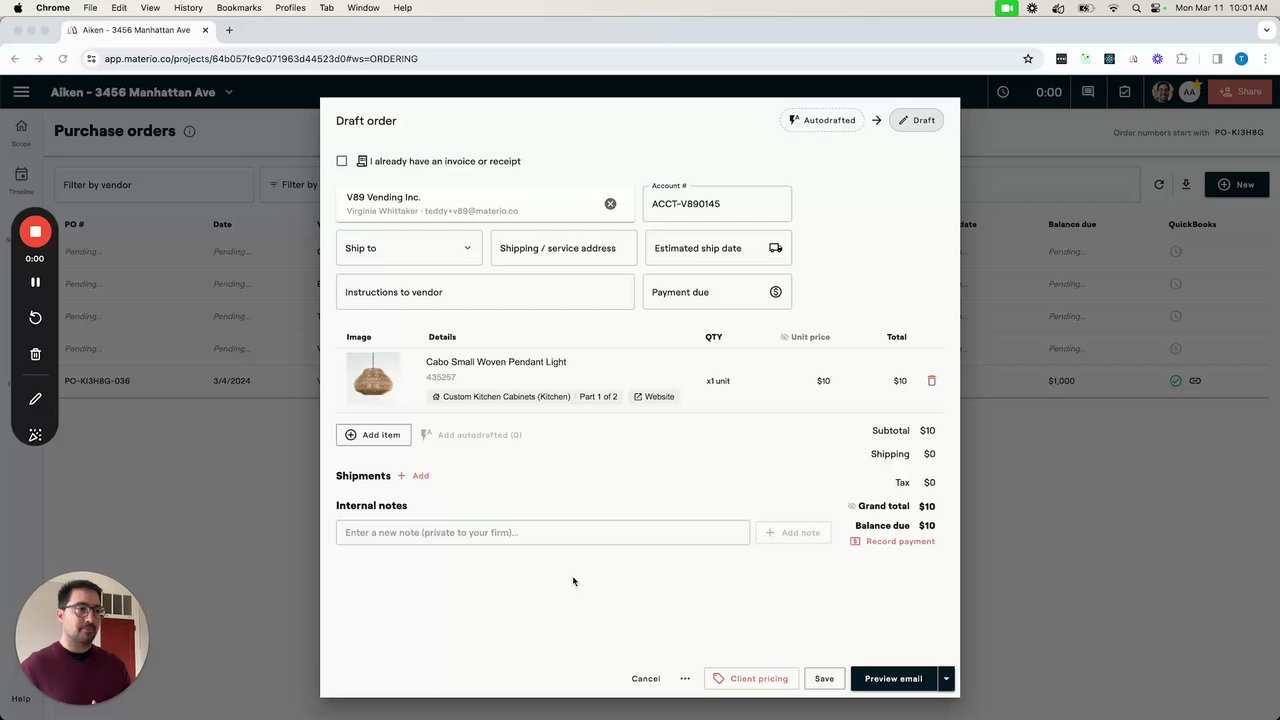Click the Instructions to vendor field
The image size is (1280, 720).
(485, 292)
